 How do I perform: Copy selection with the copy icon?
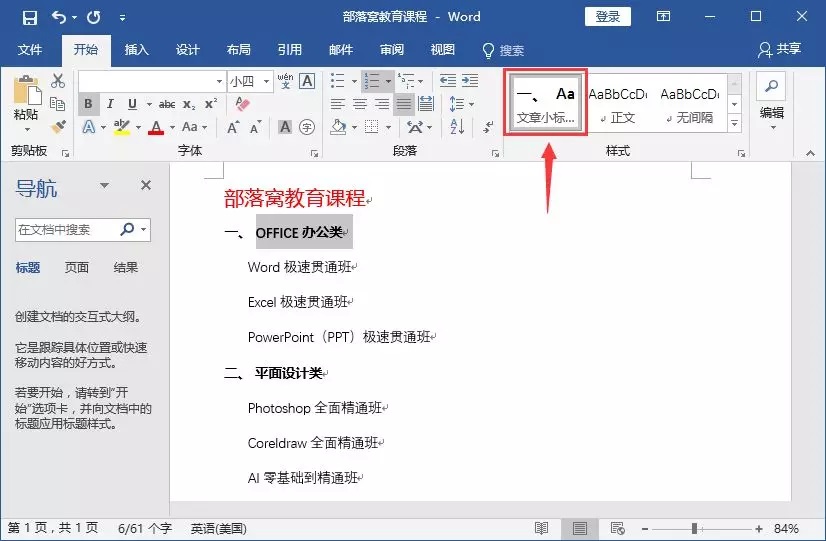point(57,104)
